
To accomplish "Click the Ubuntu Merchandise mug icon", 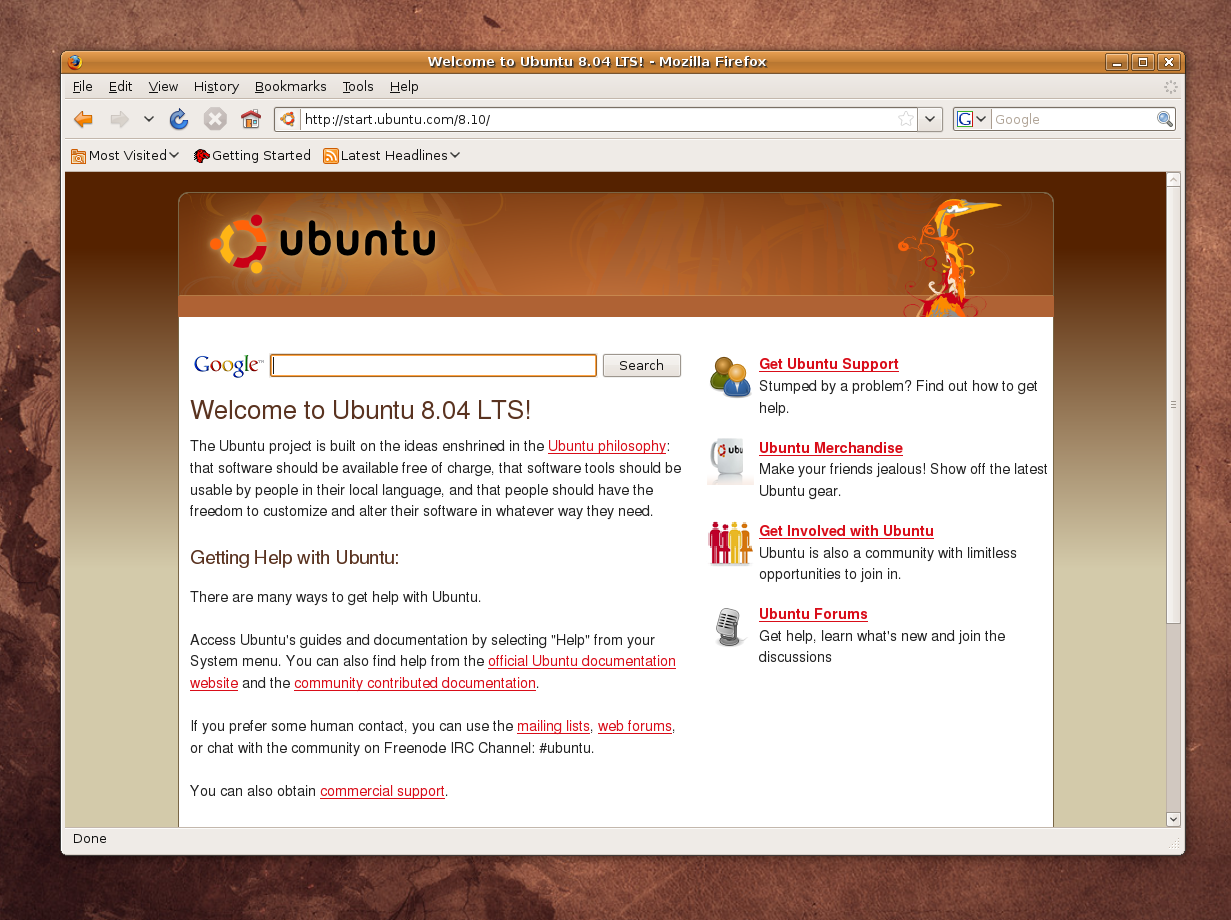I will click(x=730, y=461).
